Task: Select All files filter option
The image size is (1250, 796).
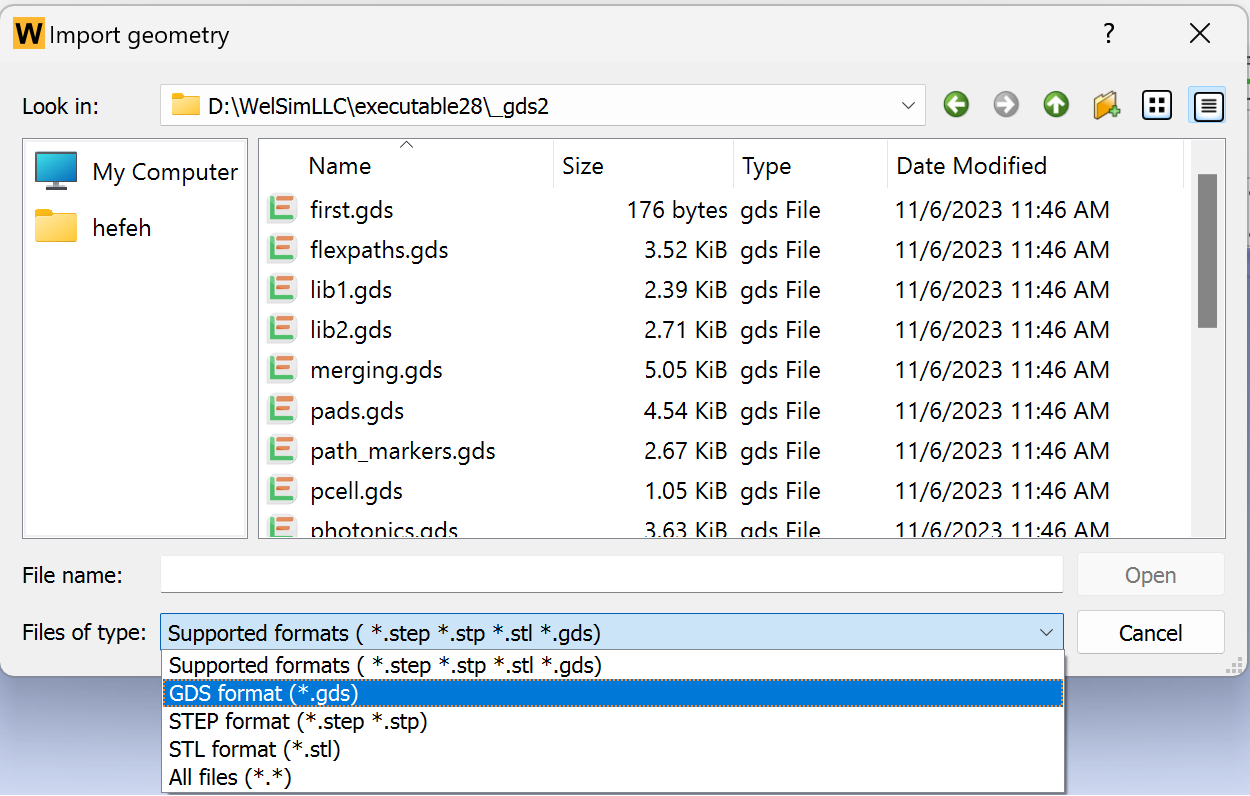Action: coord(229,776)
